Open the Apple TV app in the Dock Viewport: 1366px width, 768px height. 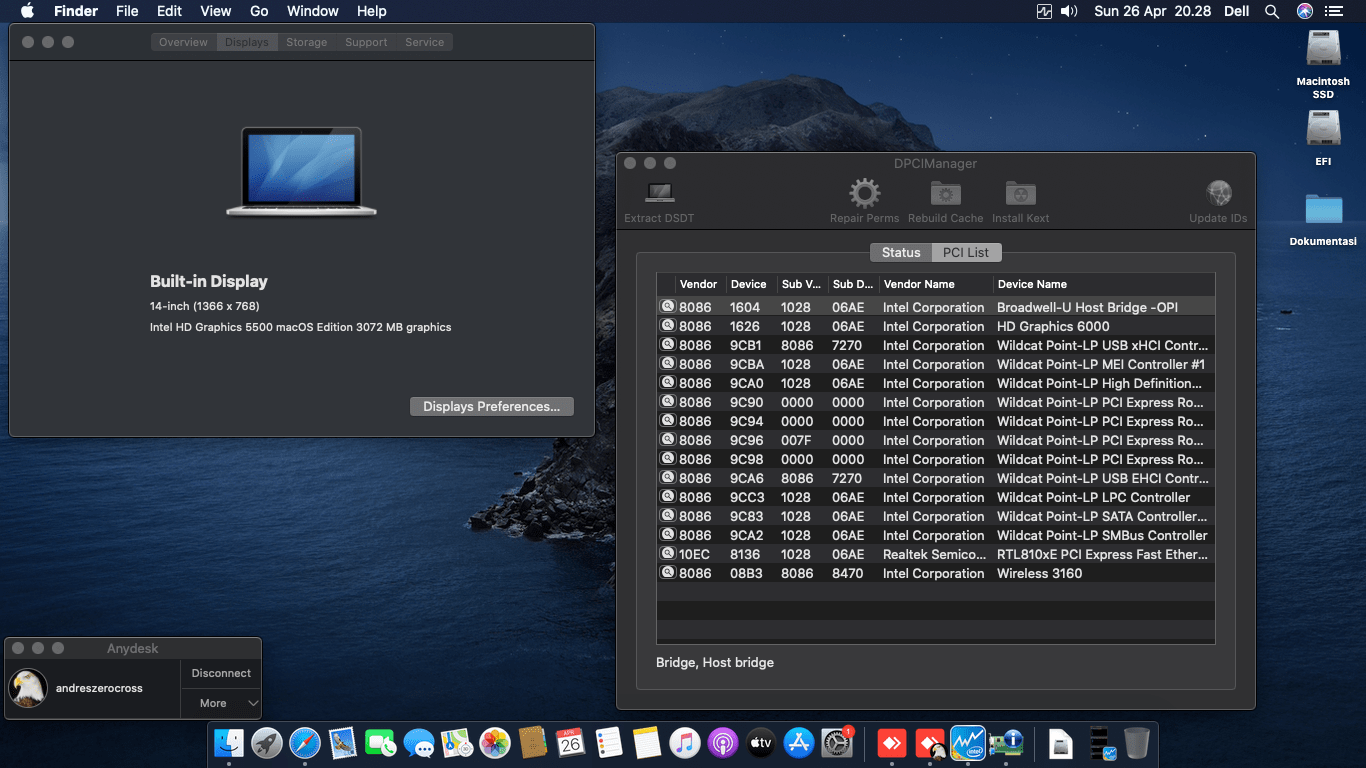coord(761,743)
